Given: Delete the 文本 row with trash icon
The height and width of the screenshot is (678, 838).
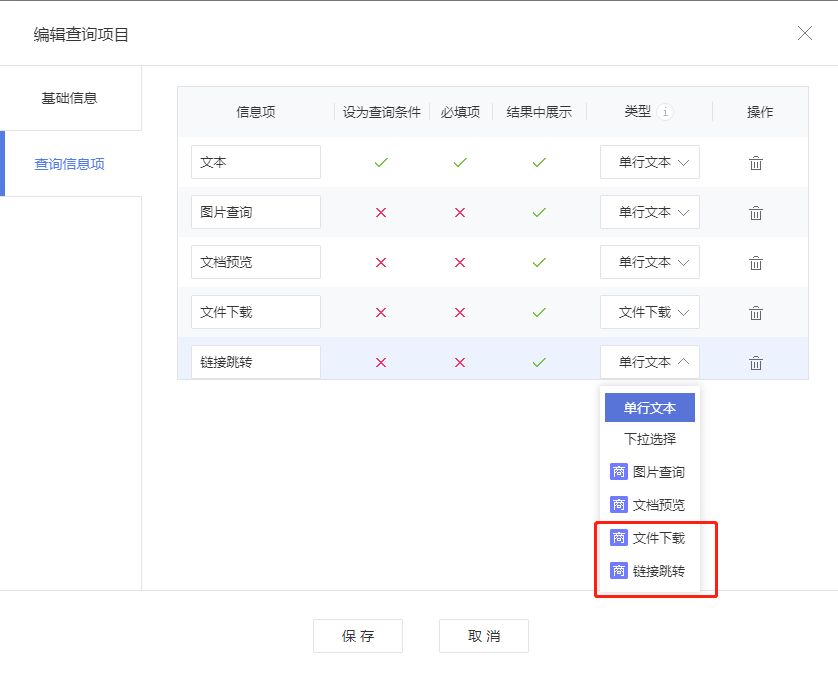Looking at the screenshot, I should click(756, 162).
